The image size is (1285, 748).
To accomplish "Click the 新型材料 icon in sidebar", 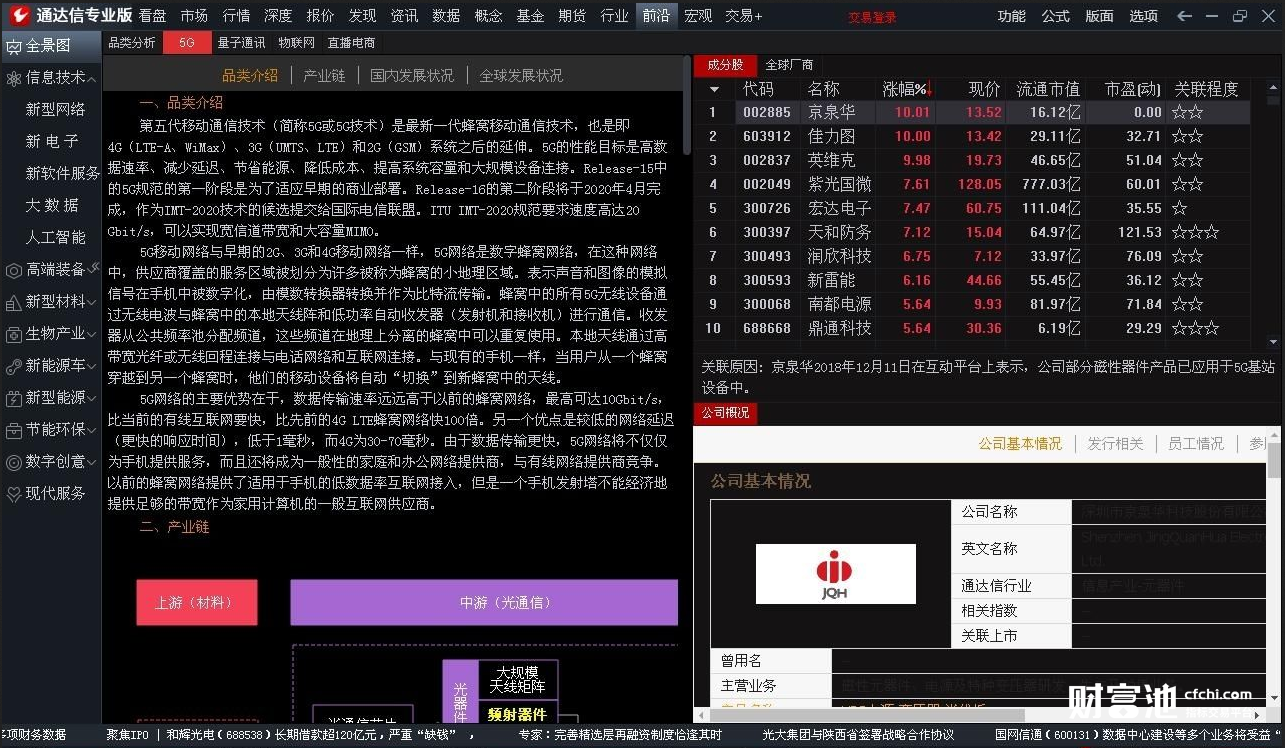I will [13, 302].
